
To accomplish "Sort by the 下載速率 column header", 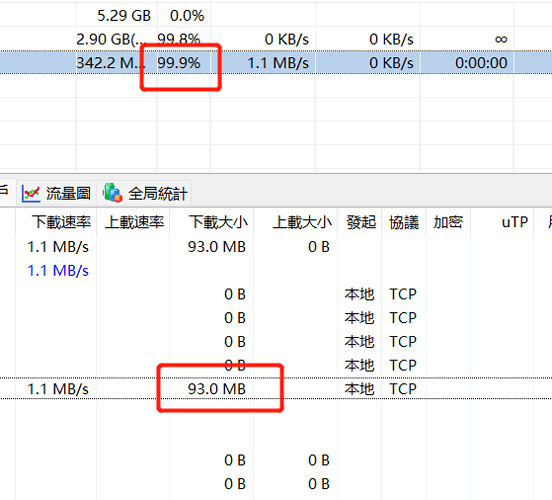I will click(62, 222).
